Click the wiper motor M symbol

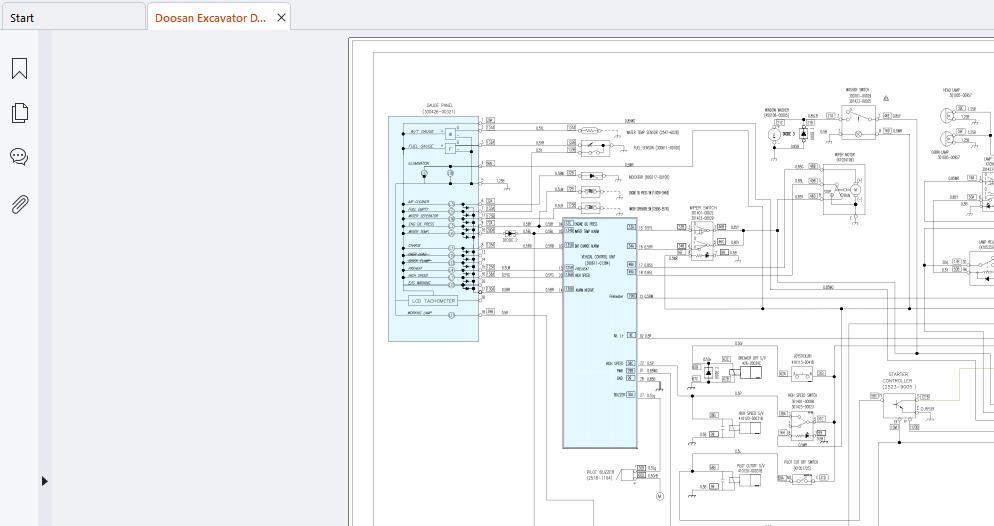(x=855, y=189)
